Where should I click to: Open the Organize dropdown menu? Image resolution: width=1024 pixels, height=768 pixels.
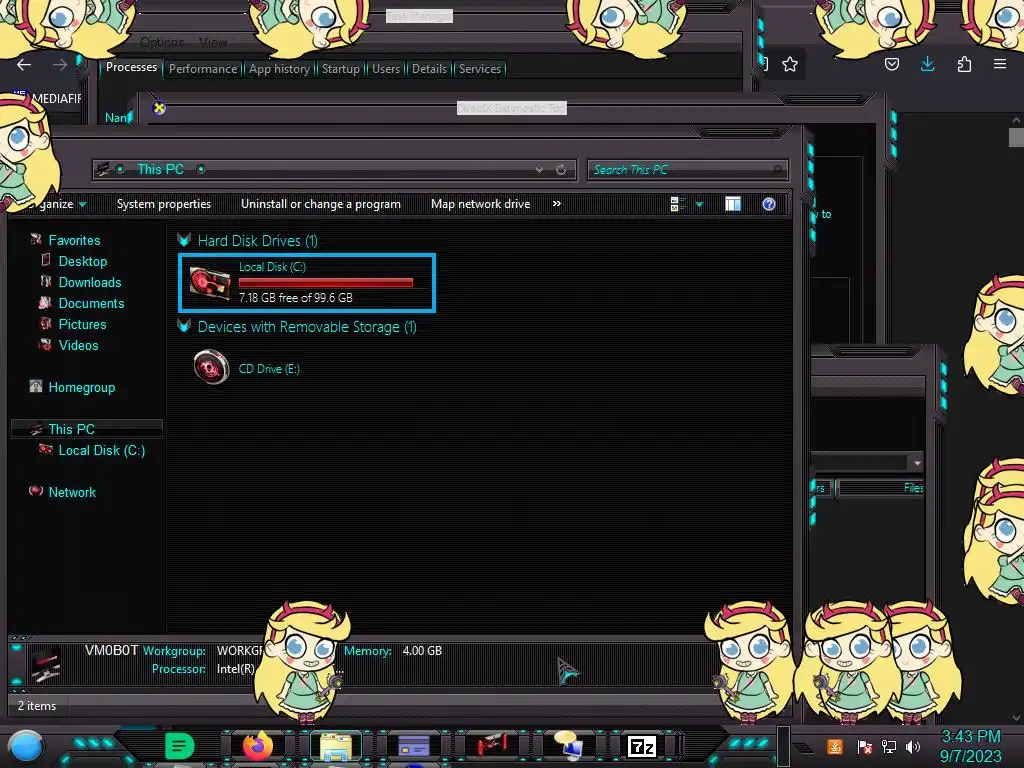click(55, 204)
